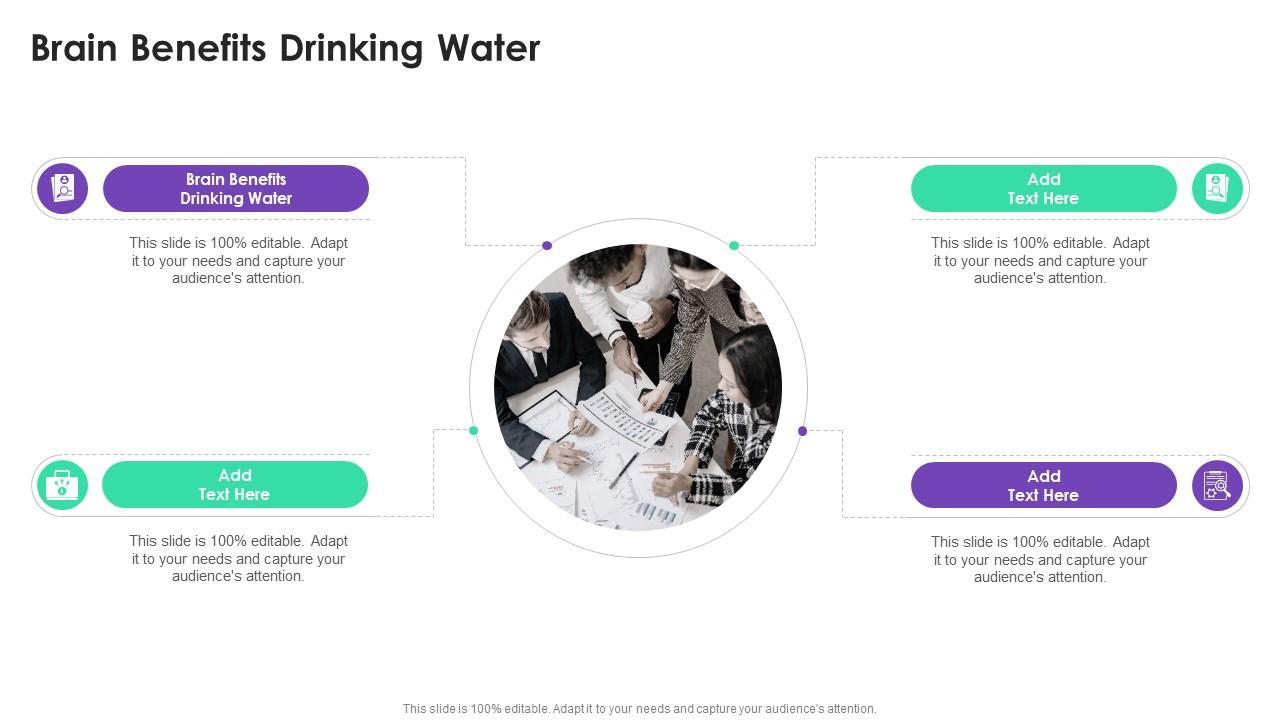Select description text under top-right green pill

click(1040, 260)
